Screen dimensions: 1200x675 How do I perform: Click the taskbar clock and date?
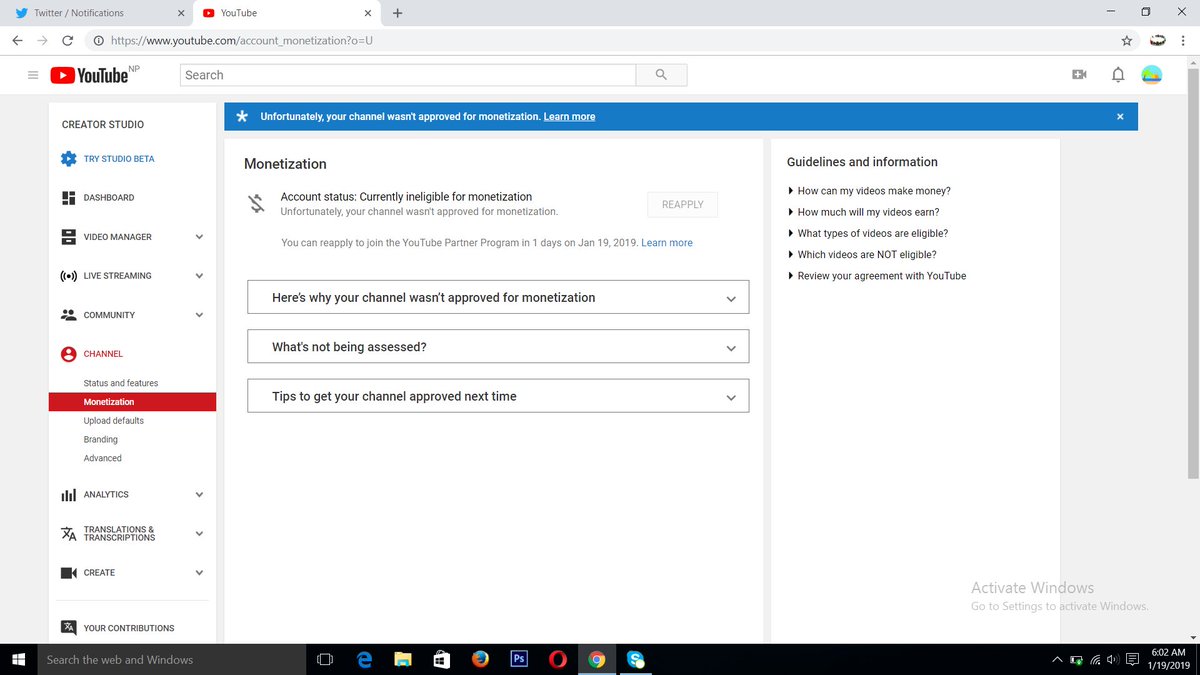click(1169, 659)
